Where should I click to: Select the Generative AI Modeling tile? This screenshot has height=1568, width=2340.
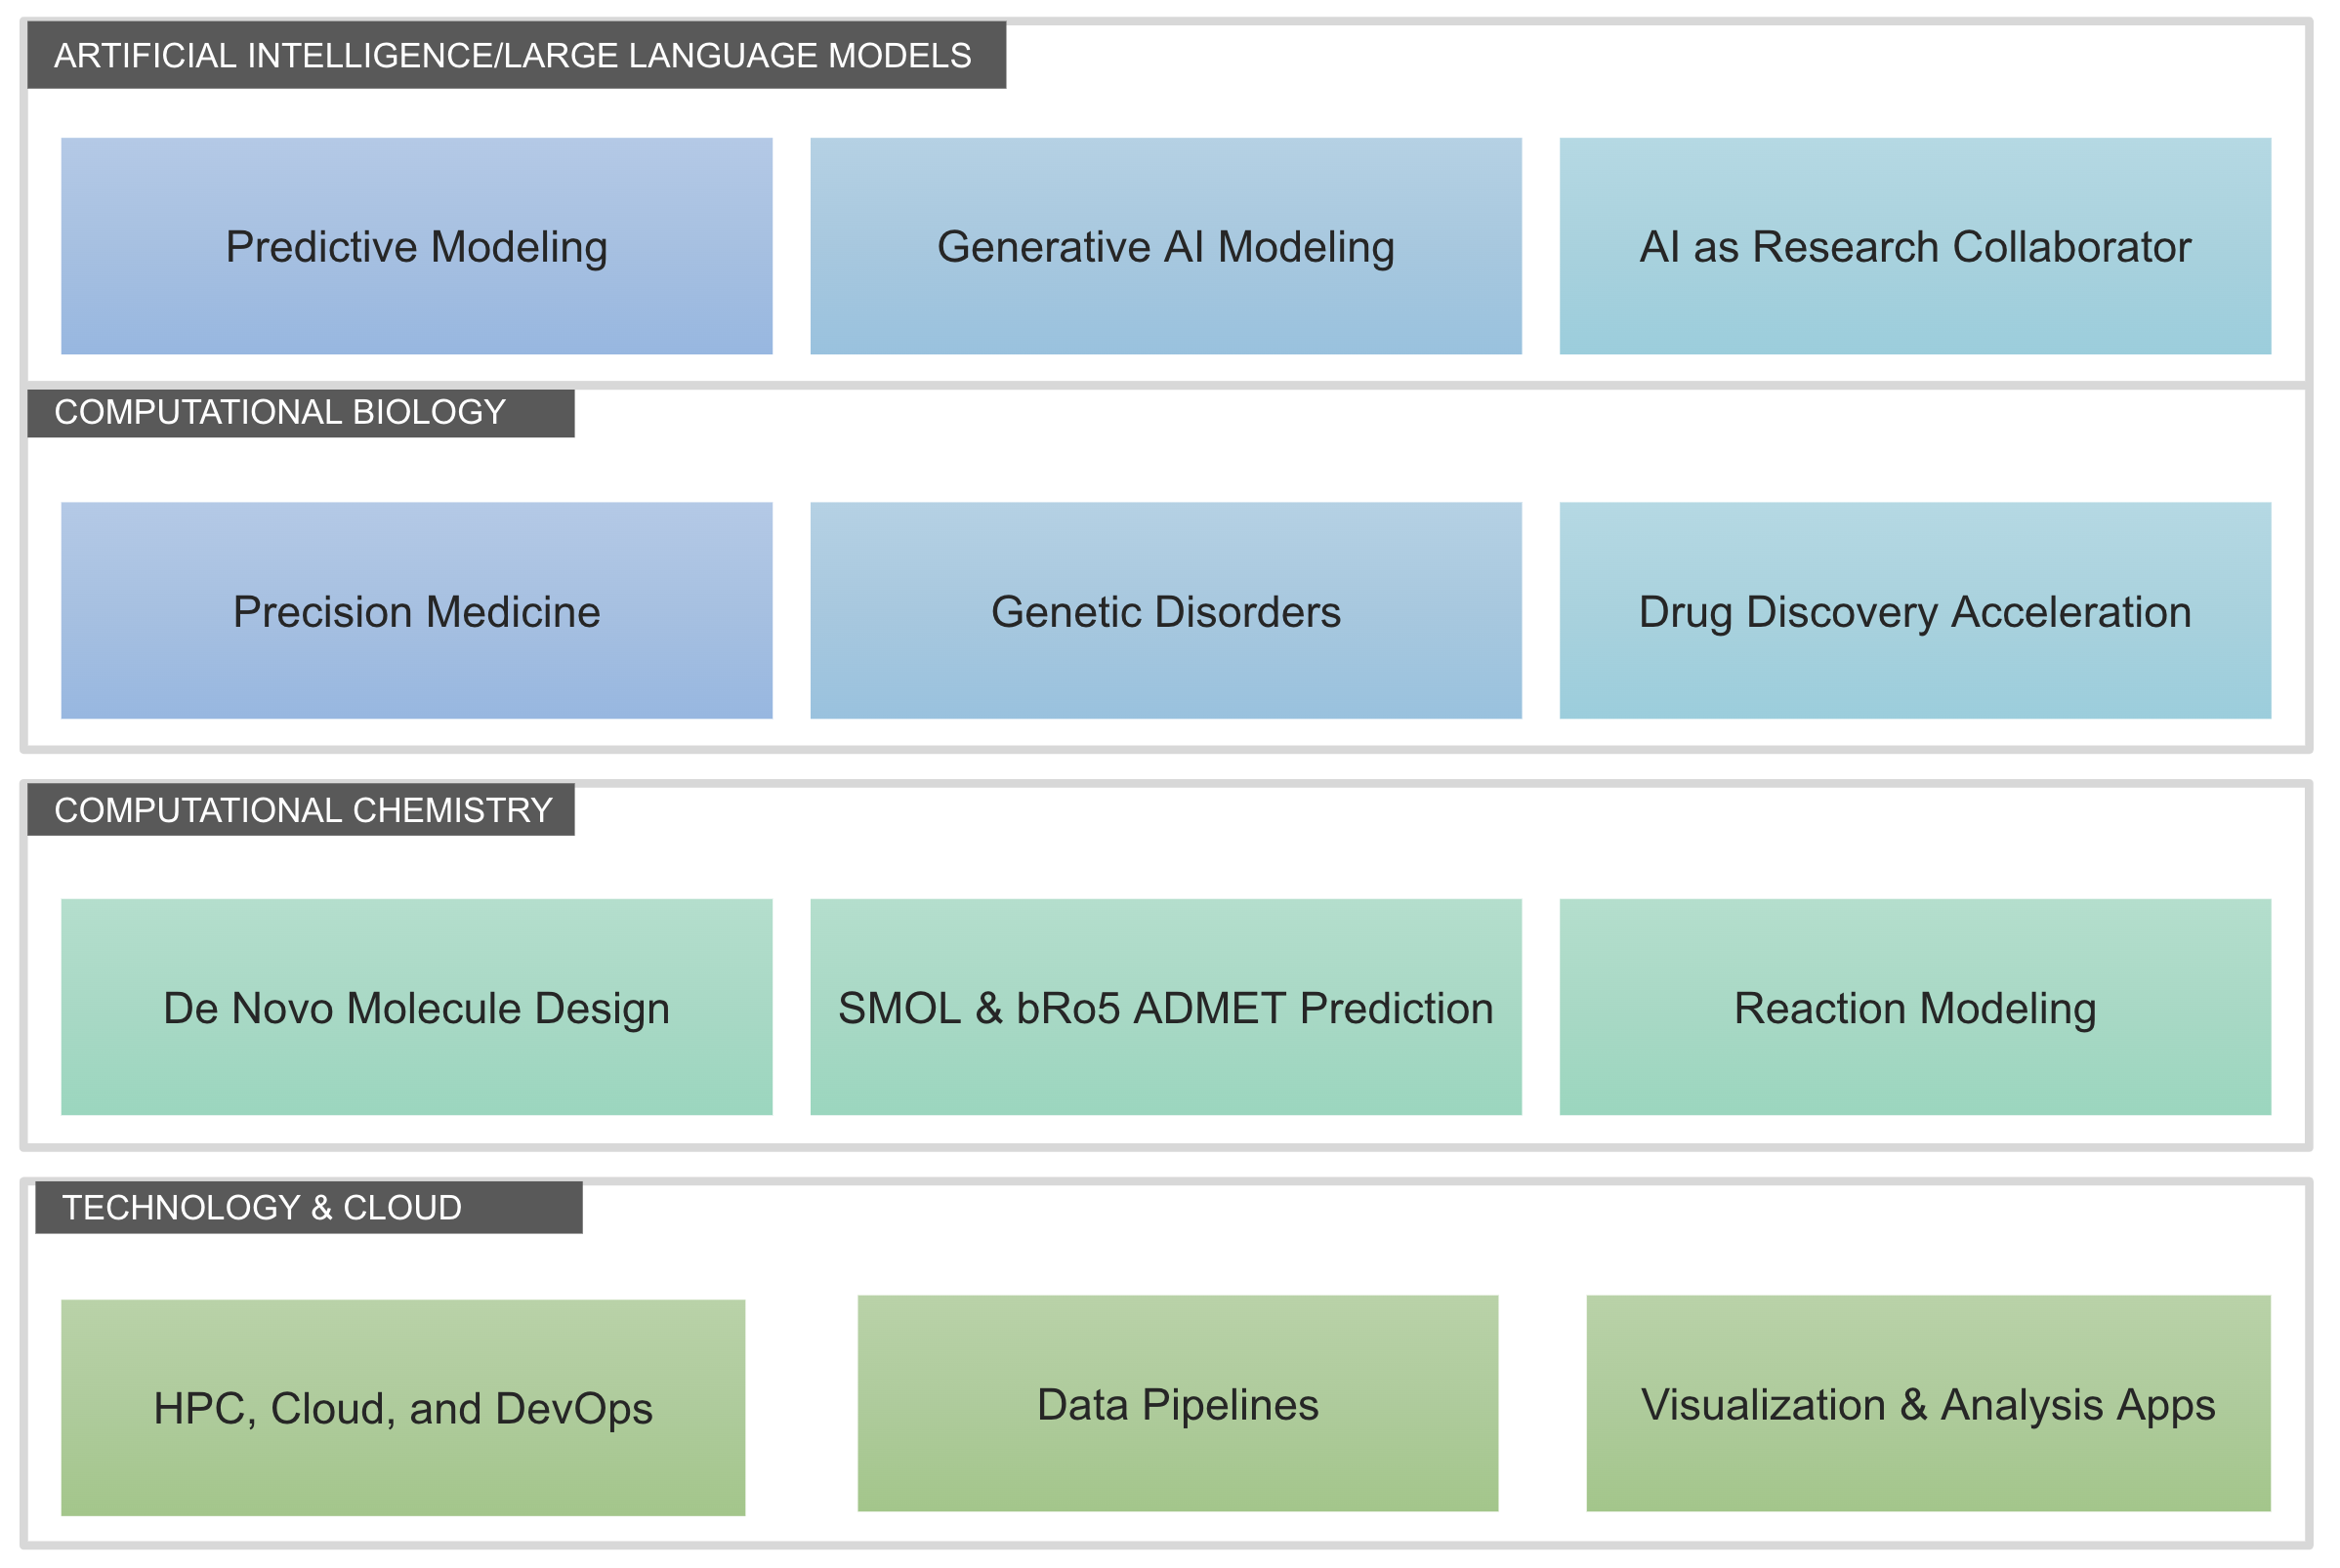(x=1165, y=246)
